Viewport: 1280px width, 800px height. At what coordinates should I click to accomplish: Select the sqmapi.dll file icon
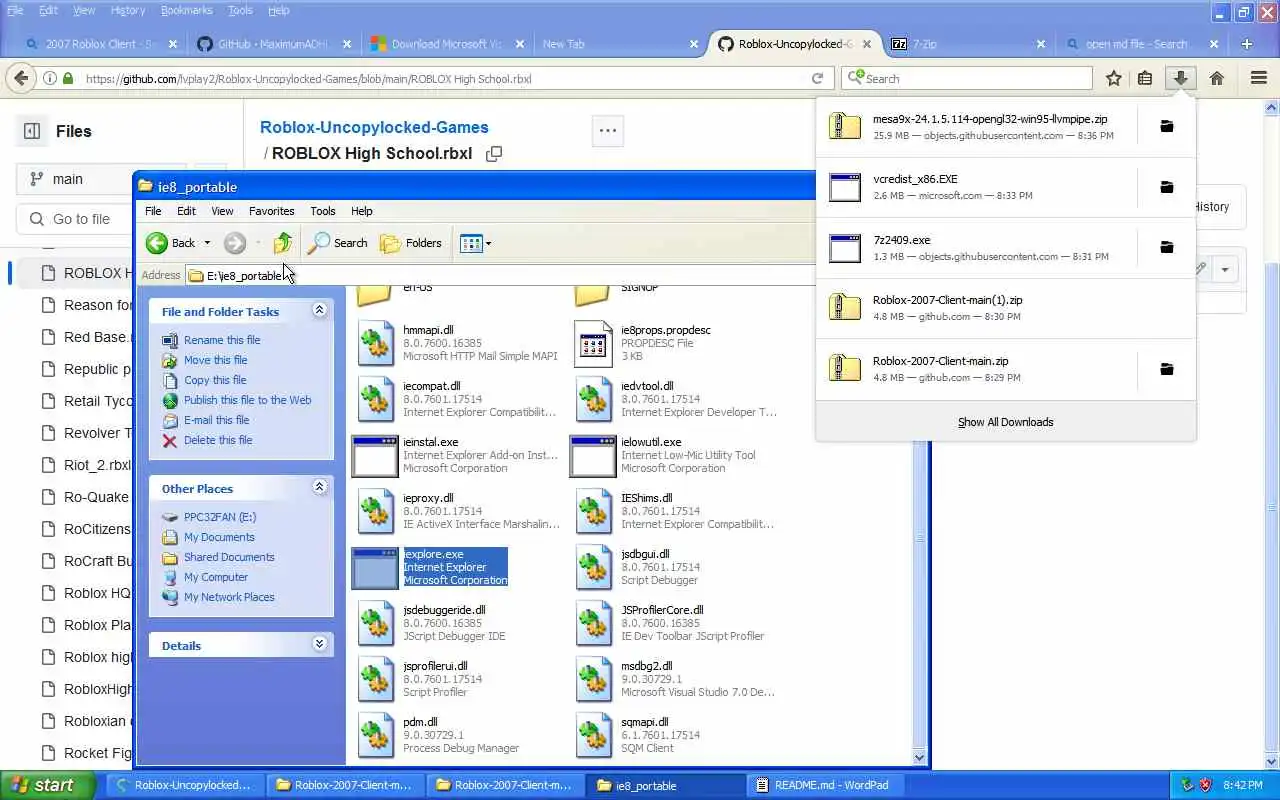[x=594, y=735]
